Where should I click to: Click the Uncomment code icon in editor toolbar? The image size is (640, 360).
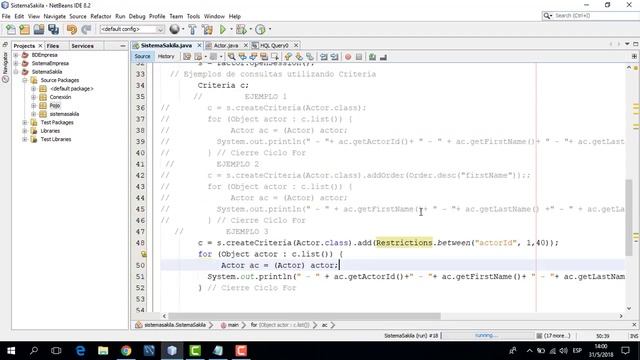(x=383, y=57)
